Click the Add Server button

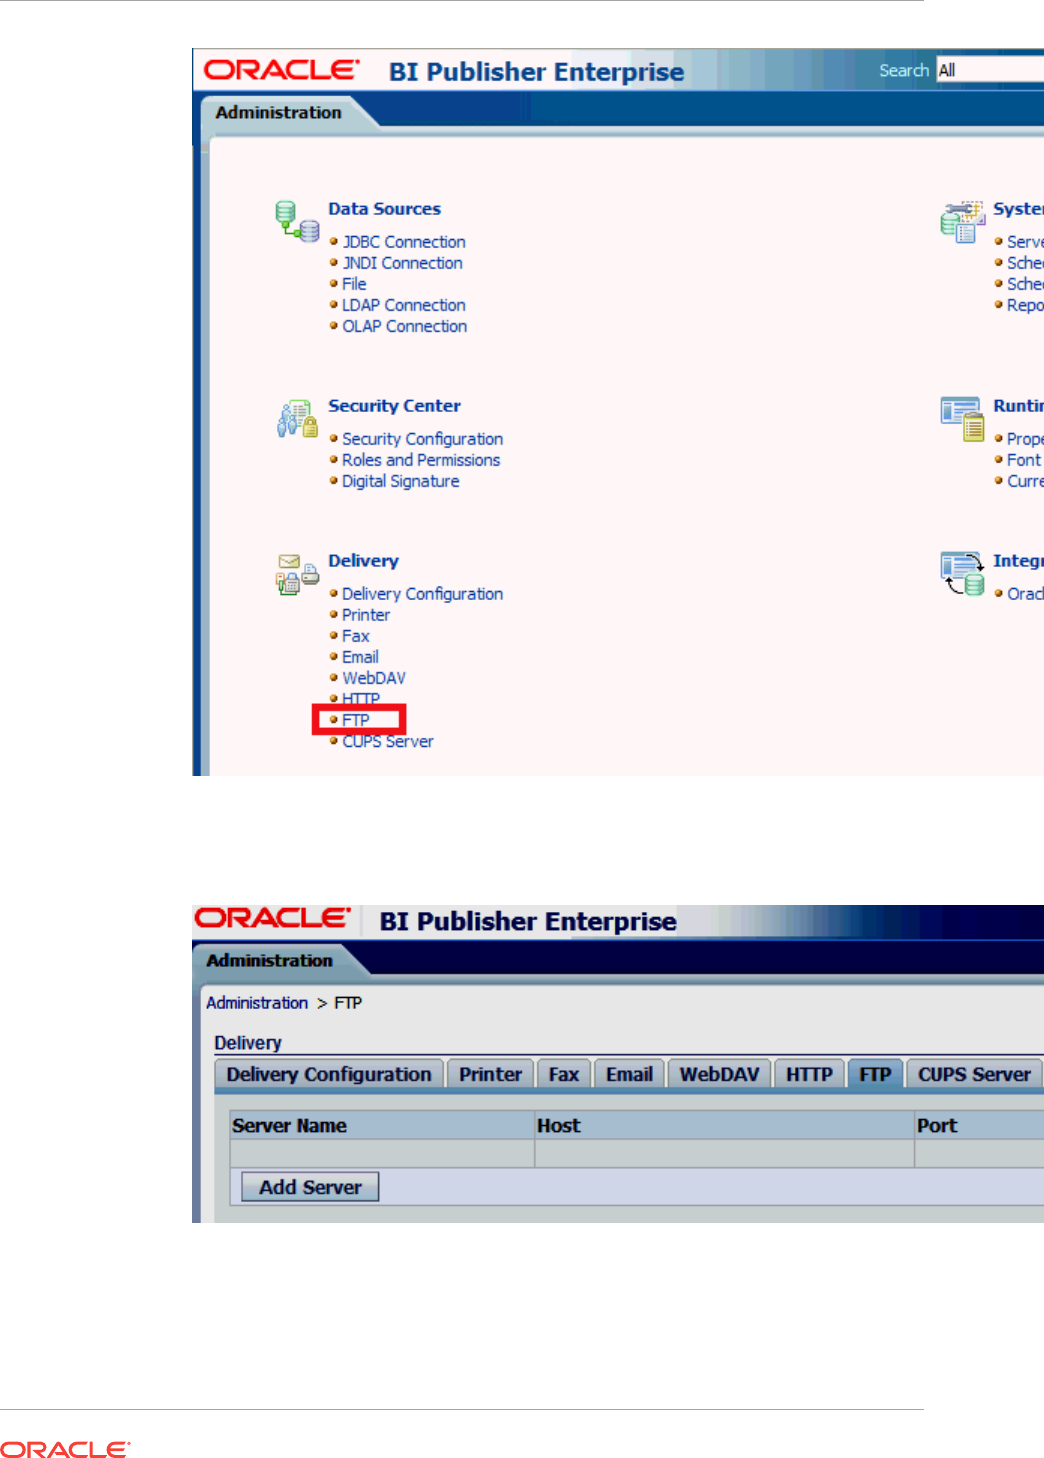(x=310, y=1187)
